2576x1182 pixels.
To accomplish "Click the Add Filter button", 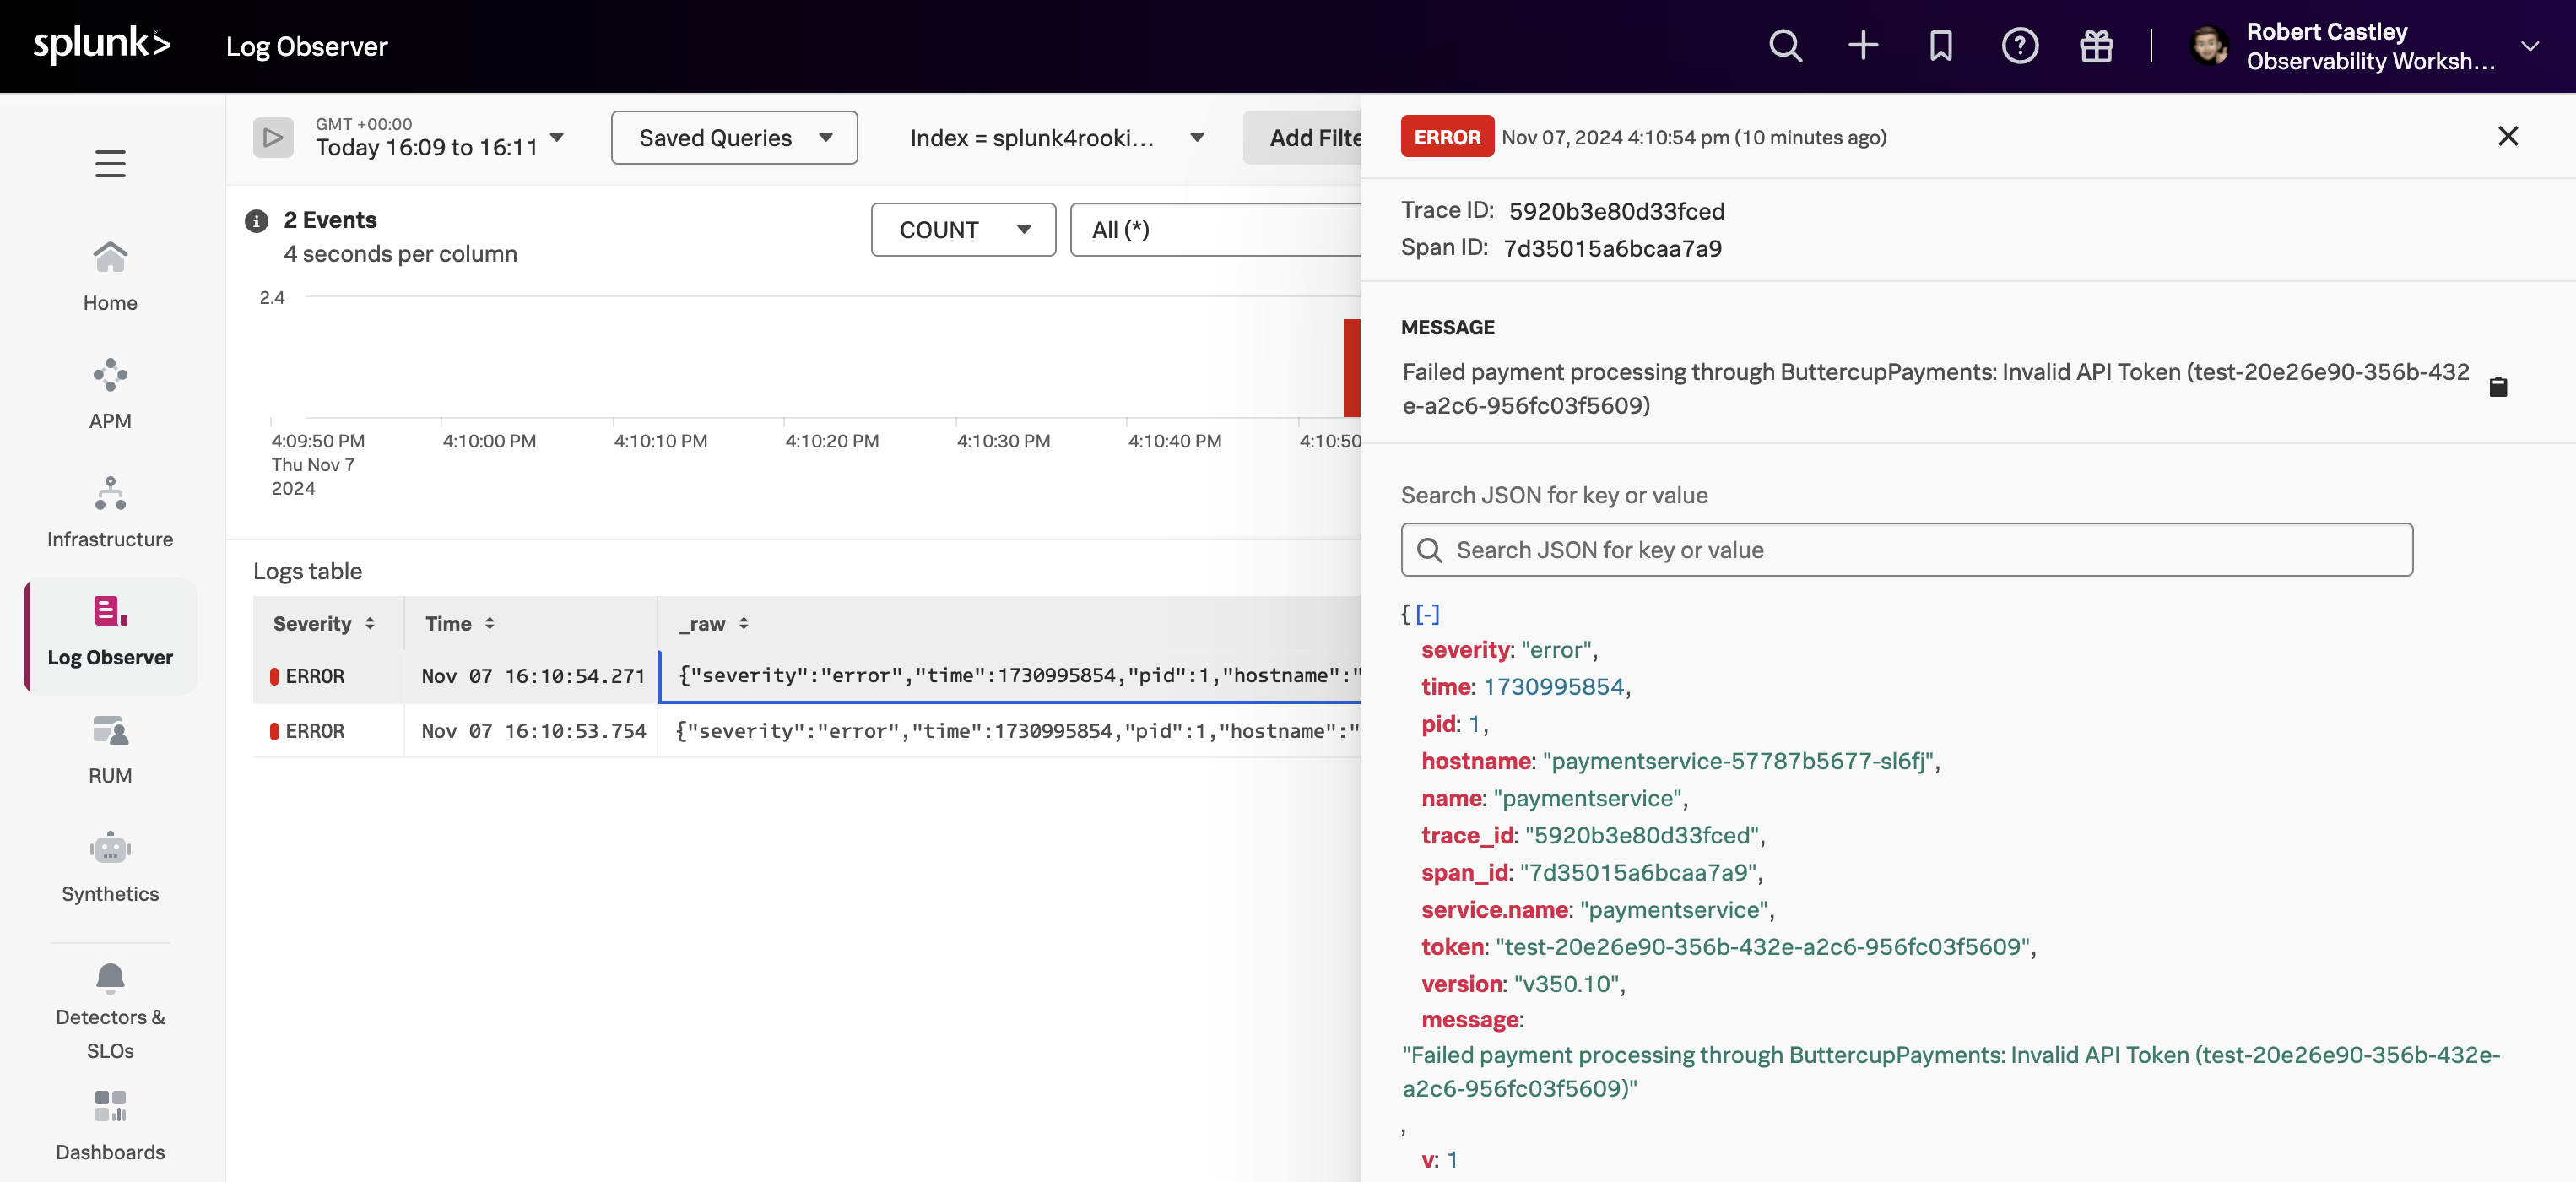I will (1310, 138).
